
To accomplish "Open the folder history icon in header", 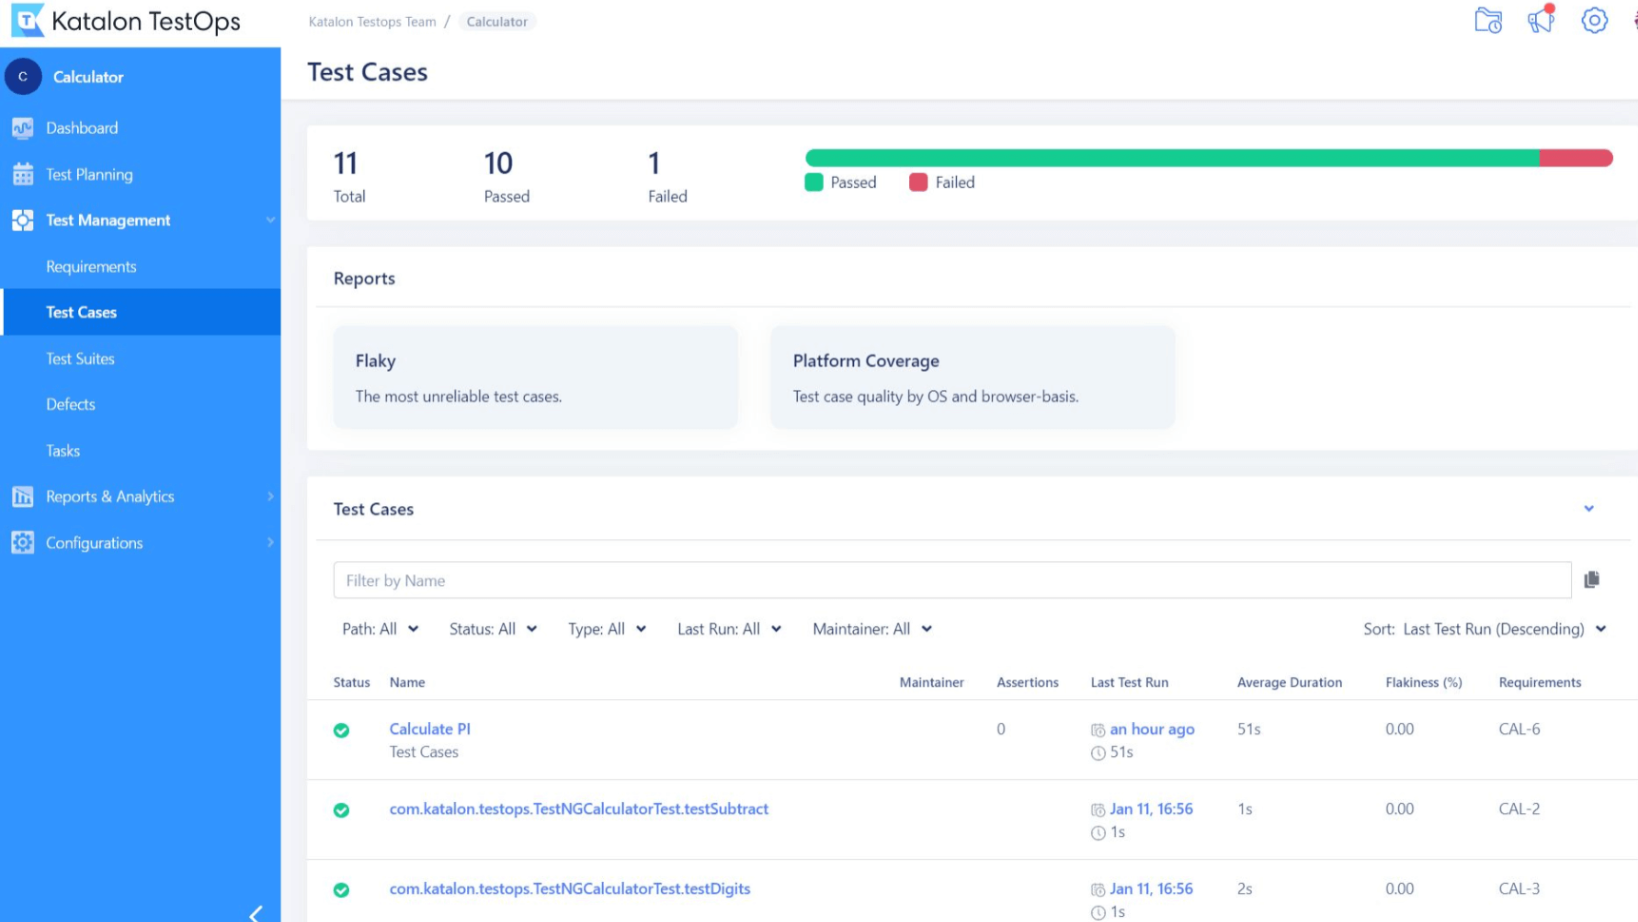I will (1488, 20).
